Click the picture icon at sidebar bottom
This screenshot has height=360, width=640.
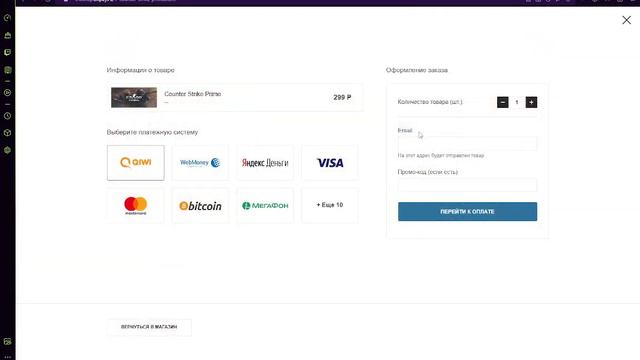pyautogui.click(x=7, y=342)
